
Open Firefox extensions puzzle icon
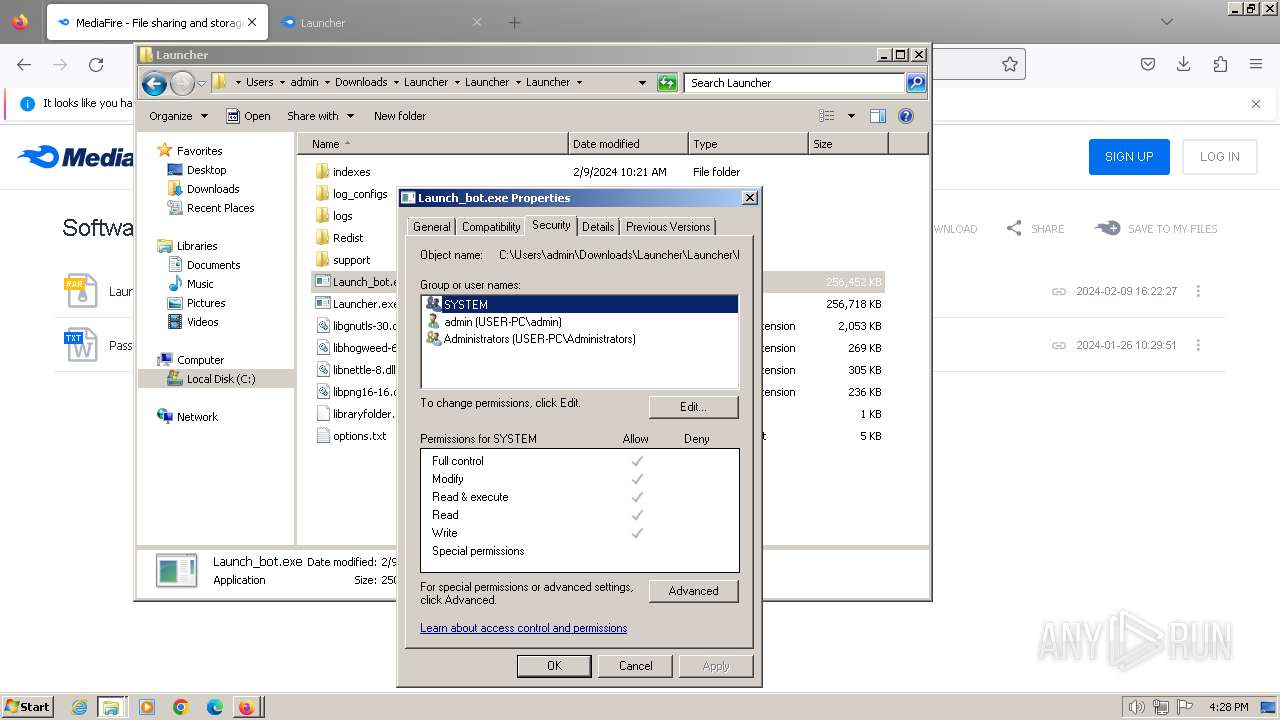tap(1220, 64)
